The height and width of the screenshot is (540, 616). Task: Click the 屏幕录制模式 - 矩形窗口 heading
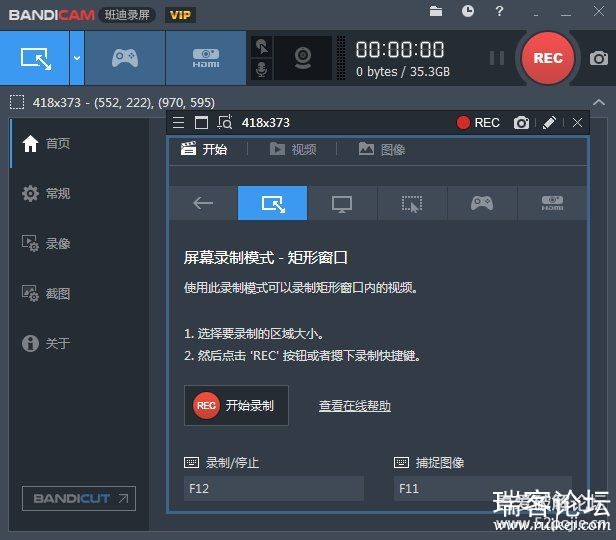coord(266,258)
